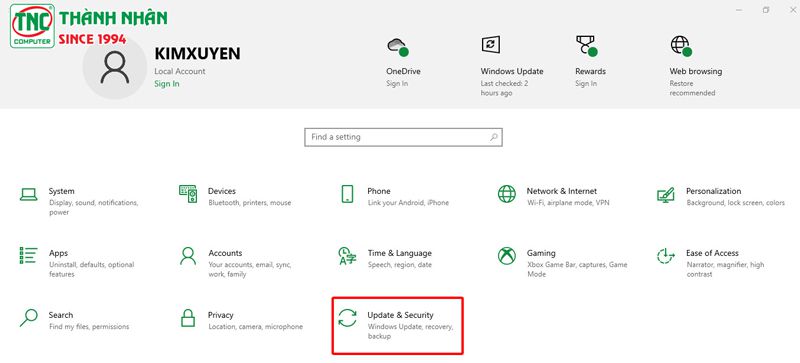Open the Phone settings title

coord(379,191)
